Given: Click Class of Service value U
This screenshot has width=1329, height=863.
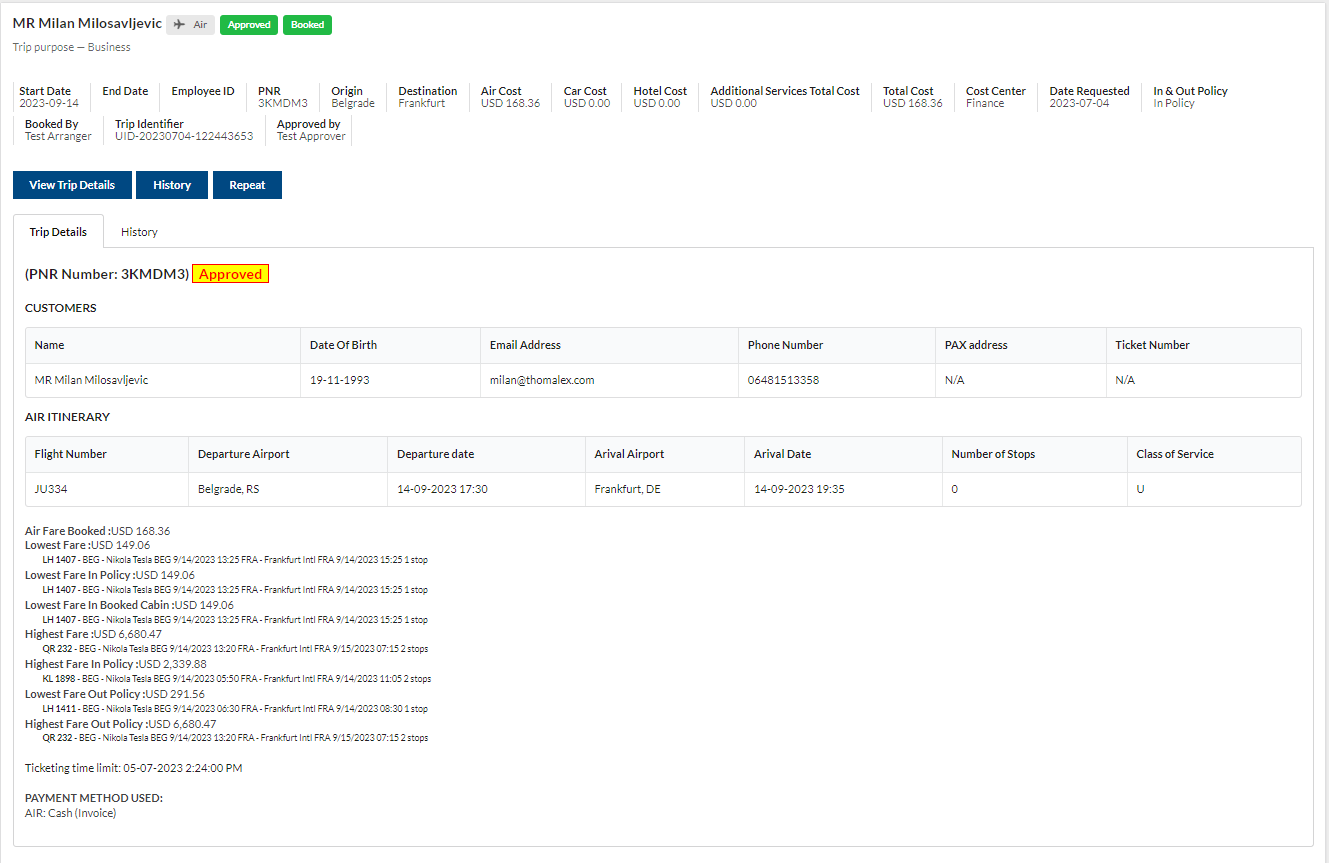Looking at the screenshot, I should pyautogui.click(x=1141, y=490).
